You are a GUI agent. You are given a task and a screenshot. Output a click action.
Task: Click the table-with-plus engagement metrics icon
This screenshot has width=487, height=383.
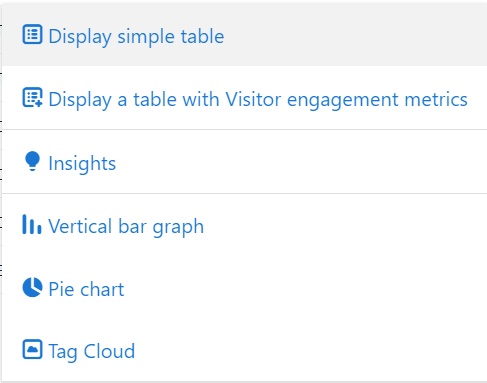(32, 97)
